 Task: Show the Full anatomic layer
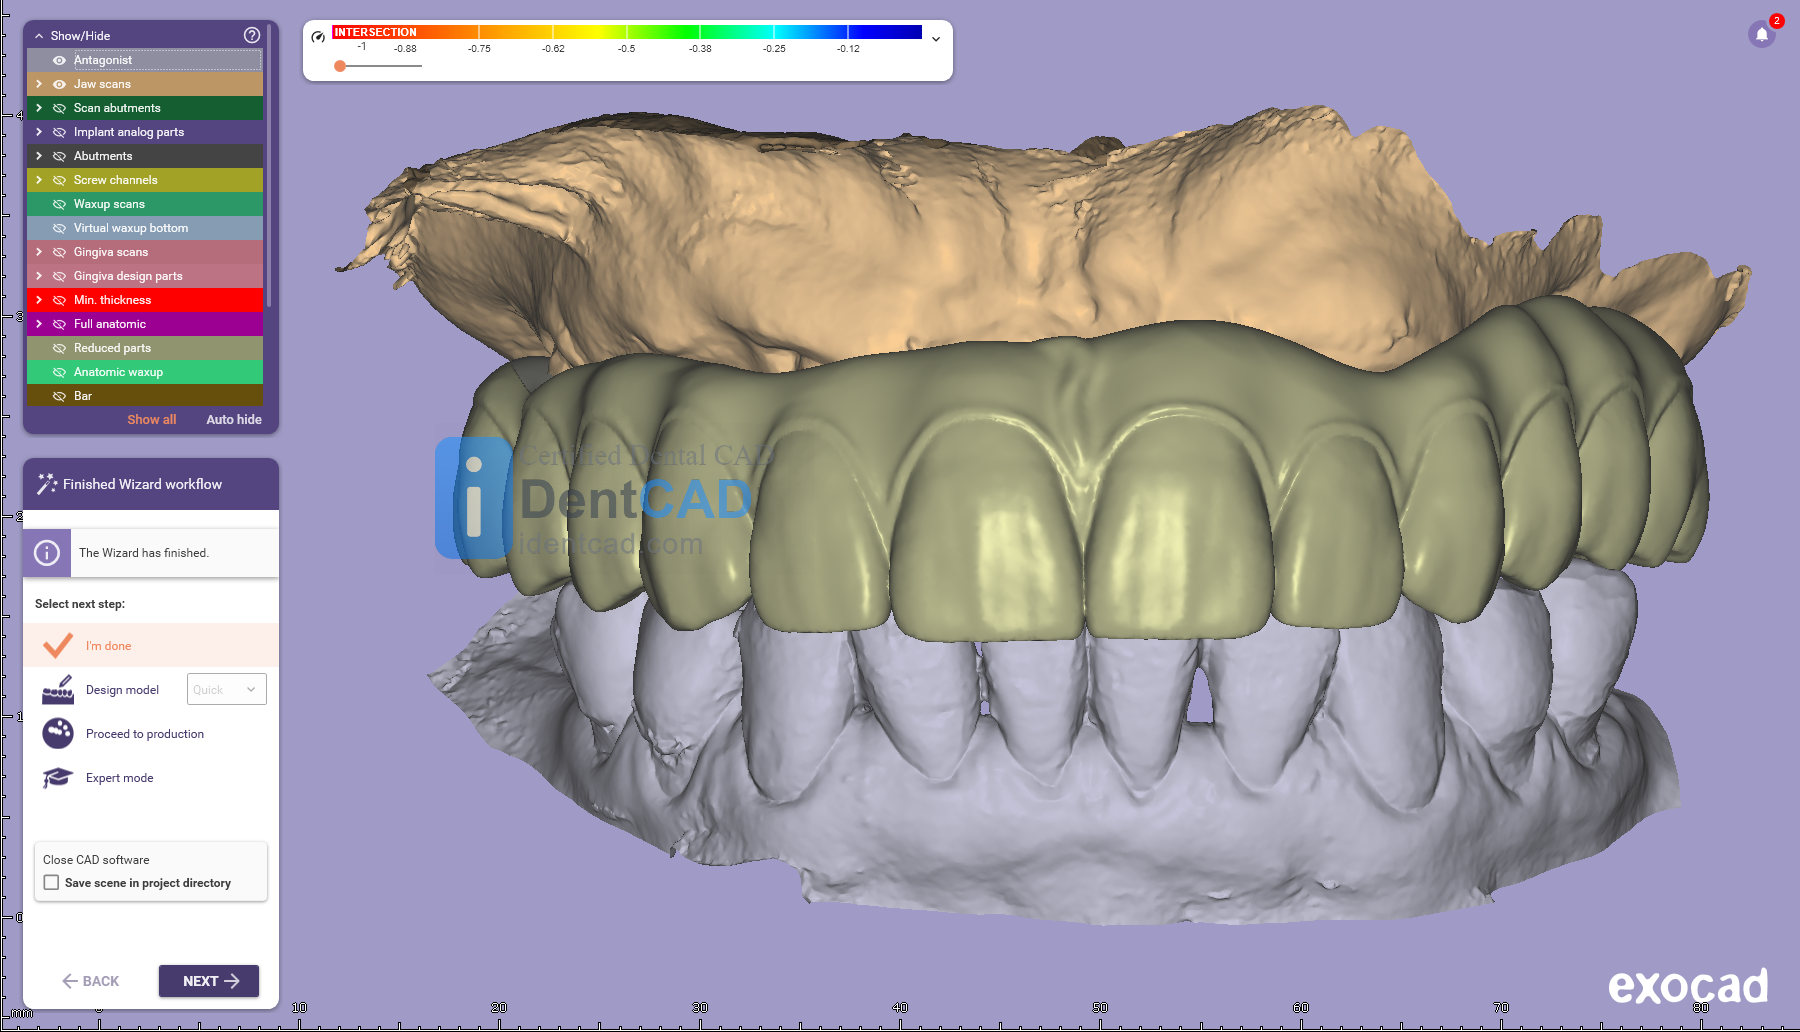pyautogui.click(x=59, y=324)
